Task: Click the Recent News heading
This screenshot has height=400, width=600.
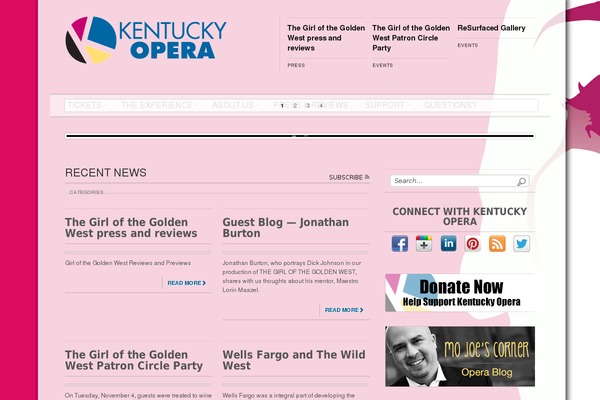Action: click(106, 173)
